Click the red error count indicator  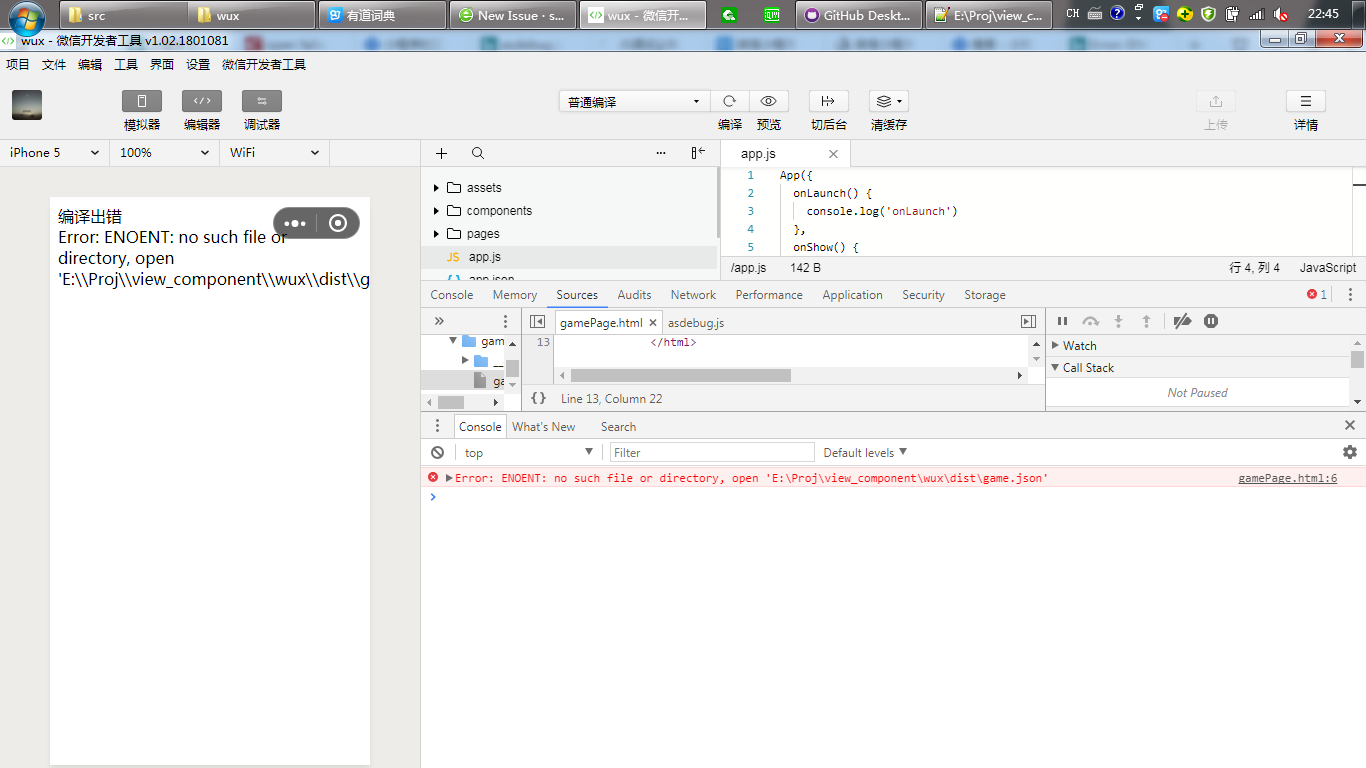pyautogui.click(x=1317, y=295)
